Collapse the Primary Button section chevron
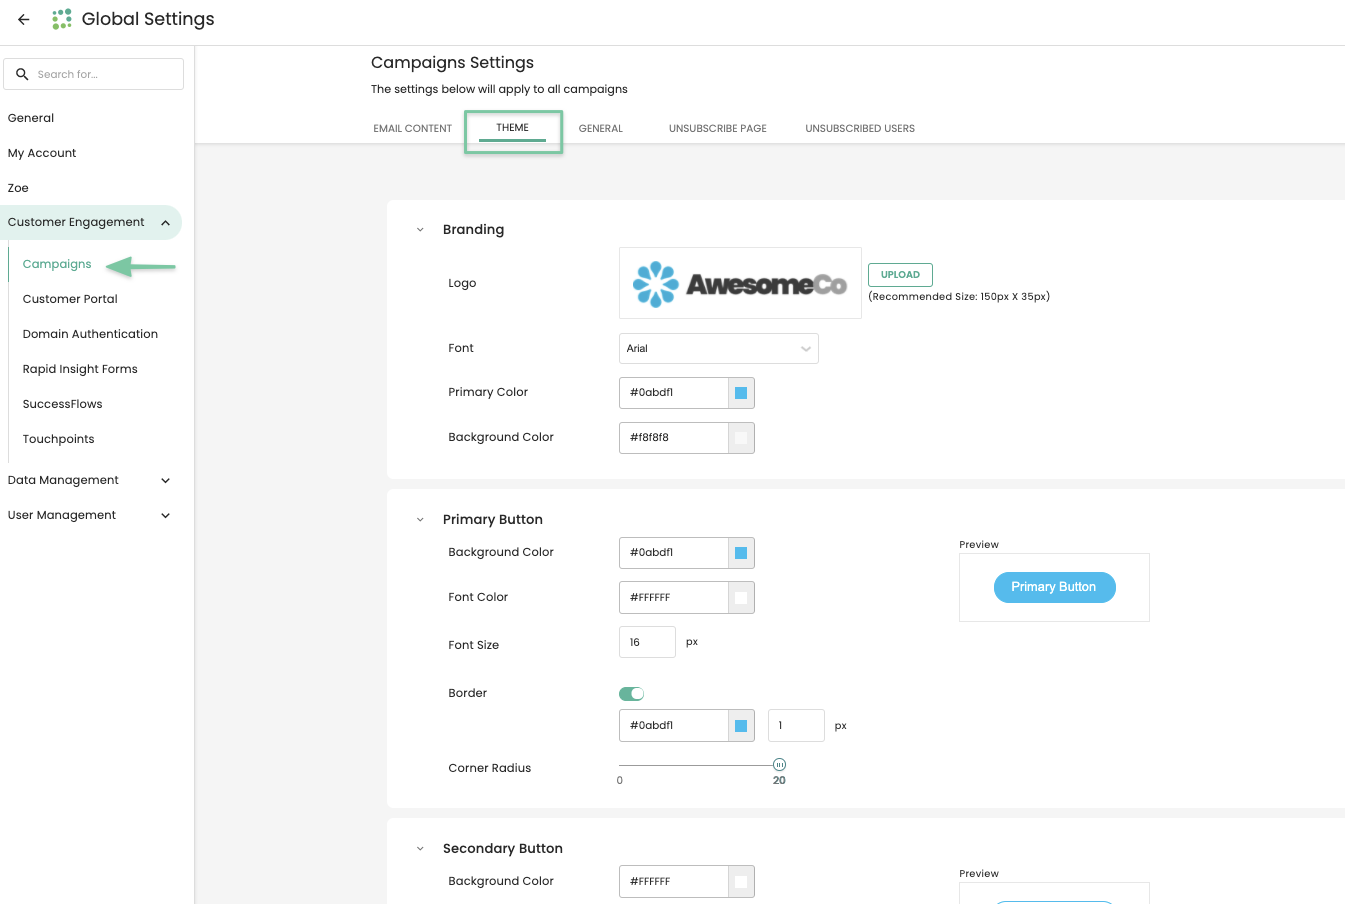1345x904 pixels. (420, 520)
